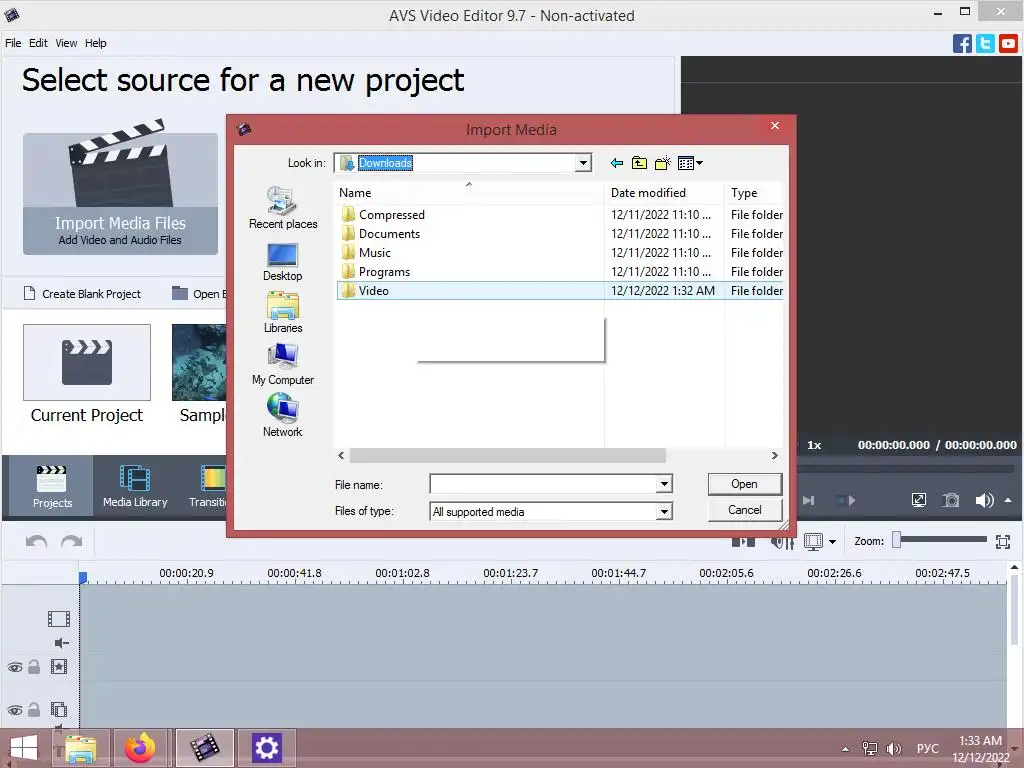Select the Documents folder

point(381,234)
